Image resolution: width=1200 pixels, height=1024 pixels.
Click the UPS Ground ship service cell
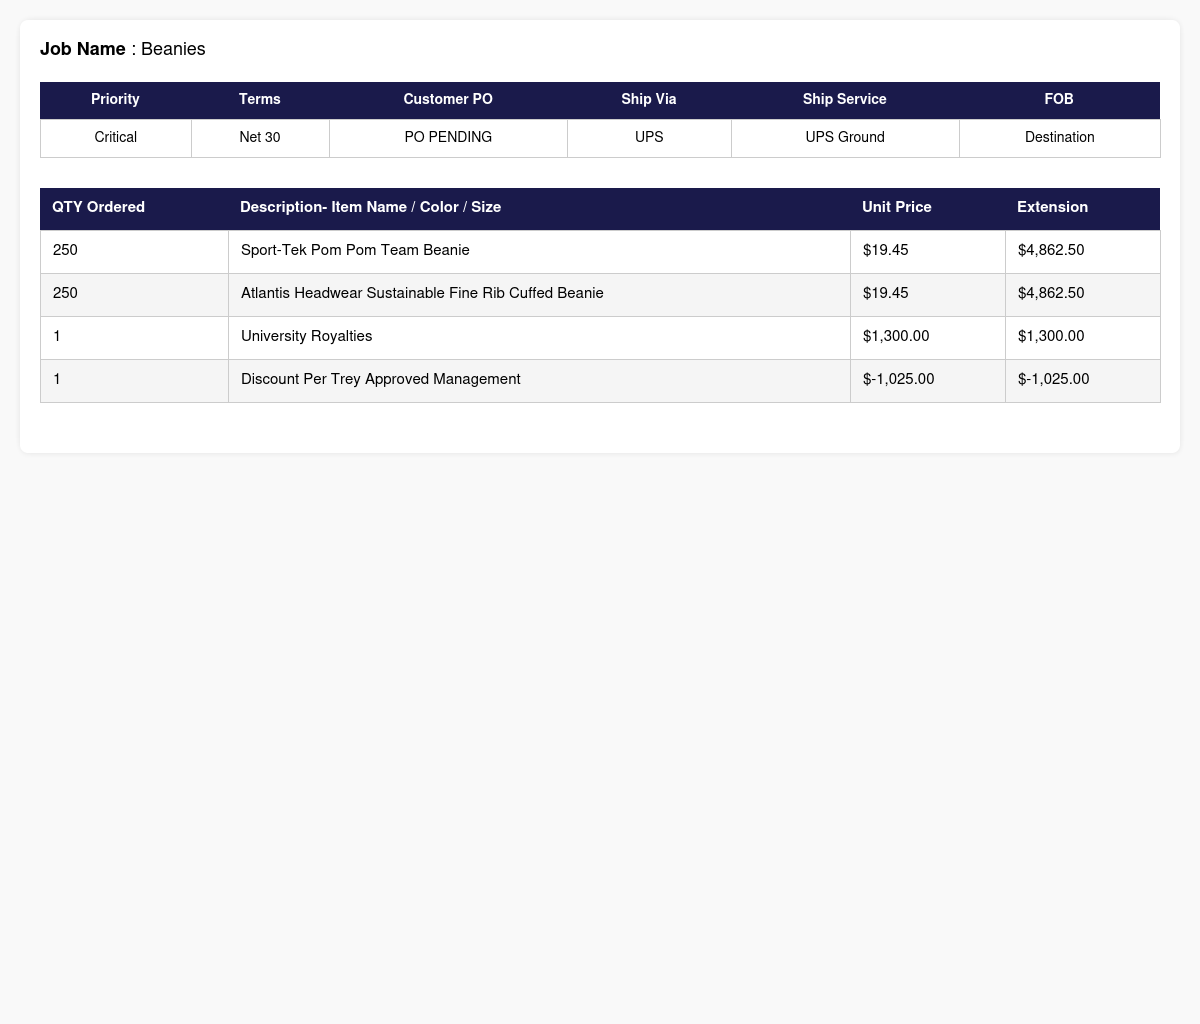click(x=845, y=138)
